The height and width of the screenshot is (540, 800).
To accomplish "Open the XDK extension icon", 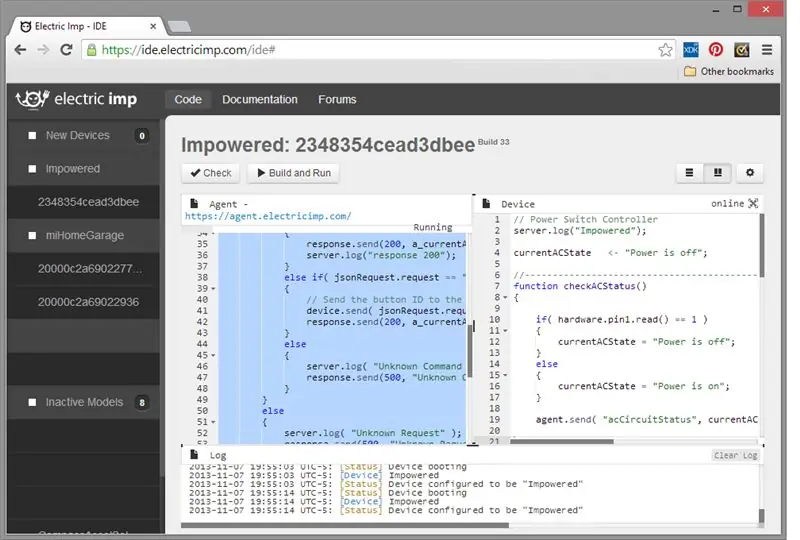I will click(x=690, y=50).
